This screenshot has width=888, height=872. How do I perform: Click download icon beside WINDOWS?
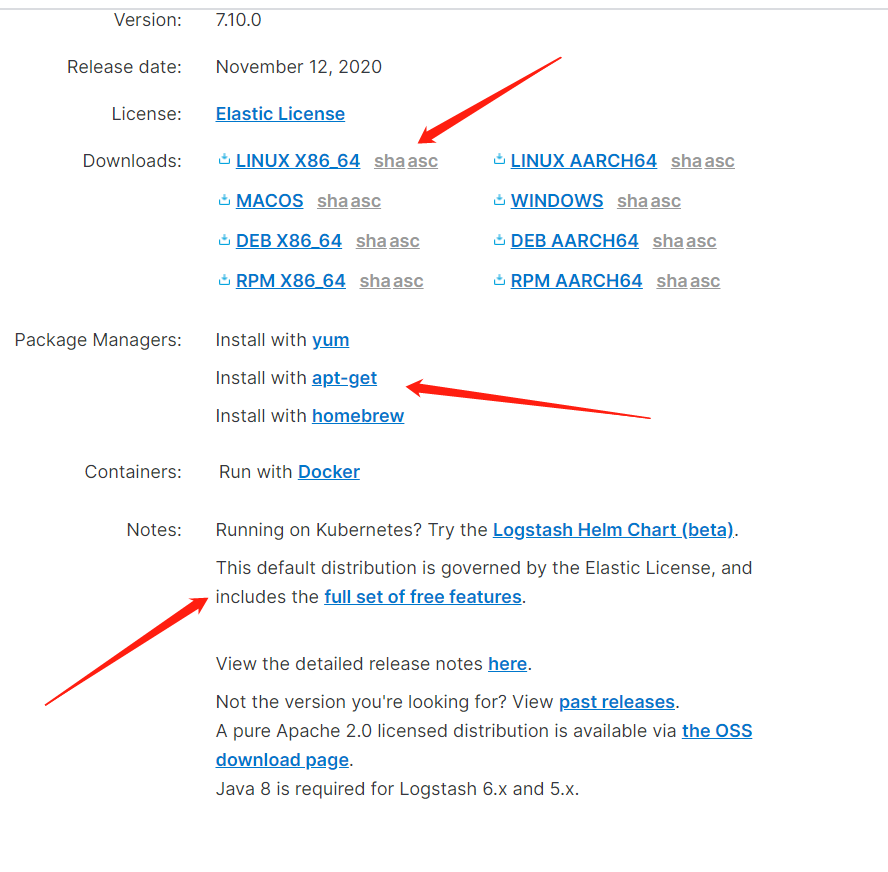coord(499,200)
